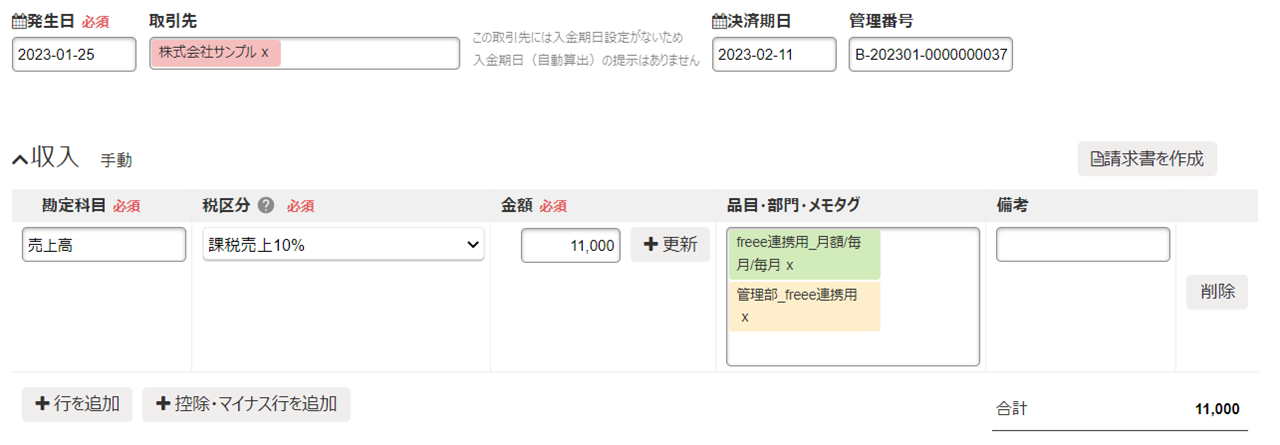Click empty space in 取引先 tag field

point(370,54)
